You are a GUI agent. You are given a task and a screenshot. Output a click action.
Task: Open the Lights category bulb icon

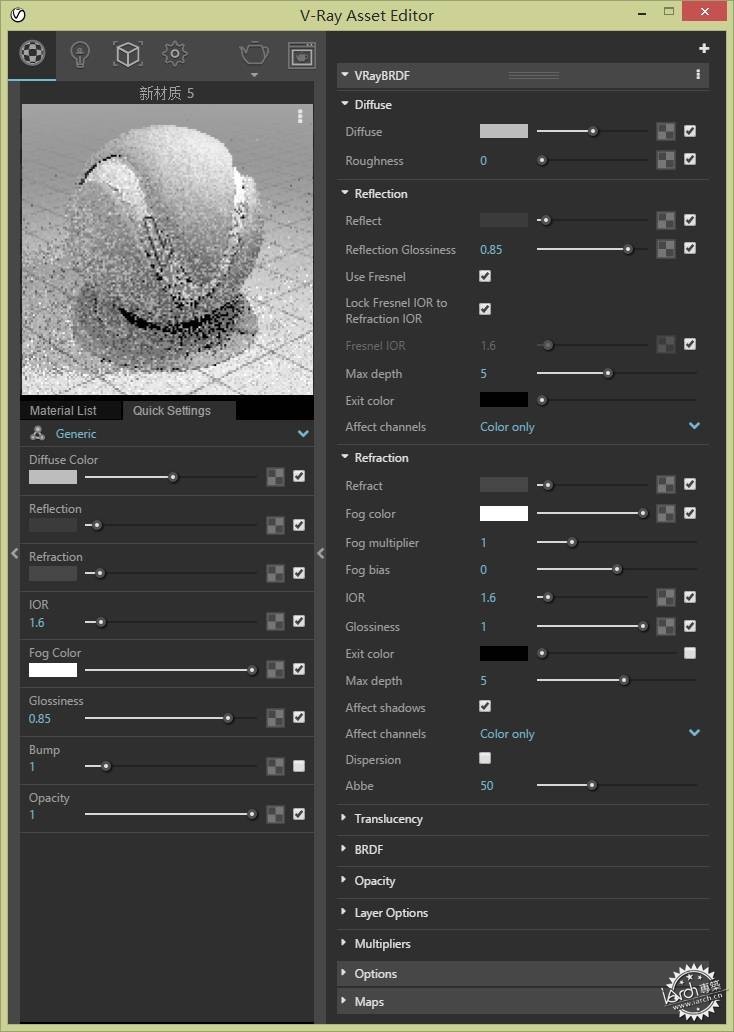pyautogui.click(x=80, y=54)
